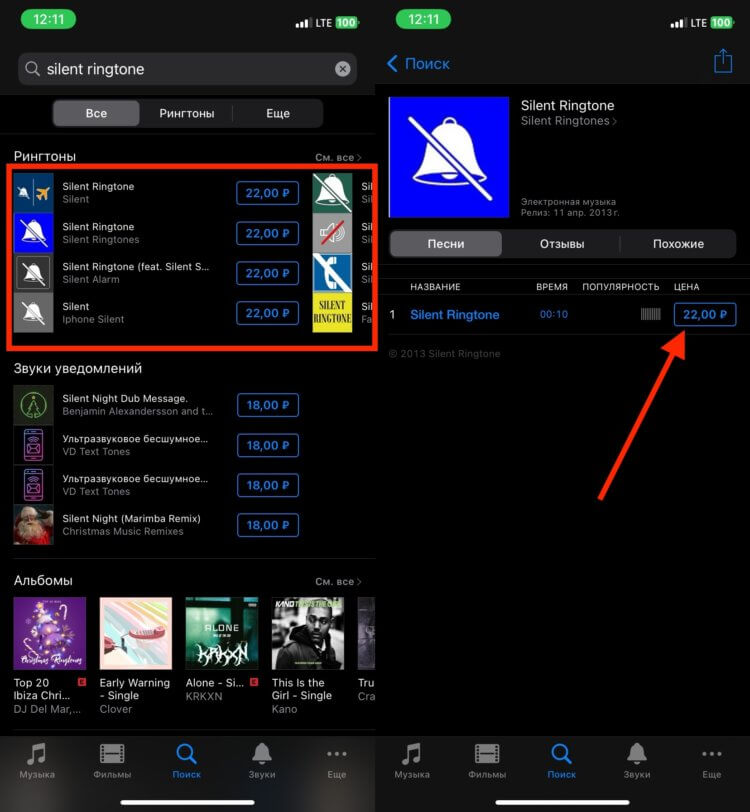Viewport: 750px width, 812px height.
Task: Tap the 12:11 clock pill on left screen
Action: tap(48, 19)
